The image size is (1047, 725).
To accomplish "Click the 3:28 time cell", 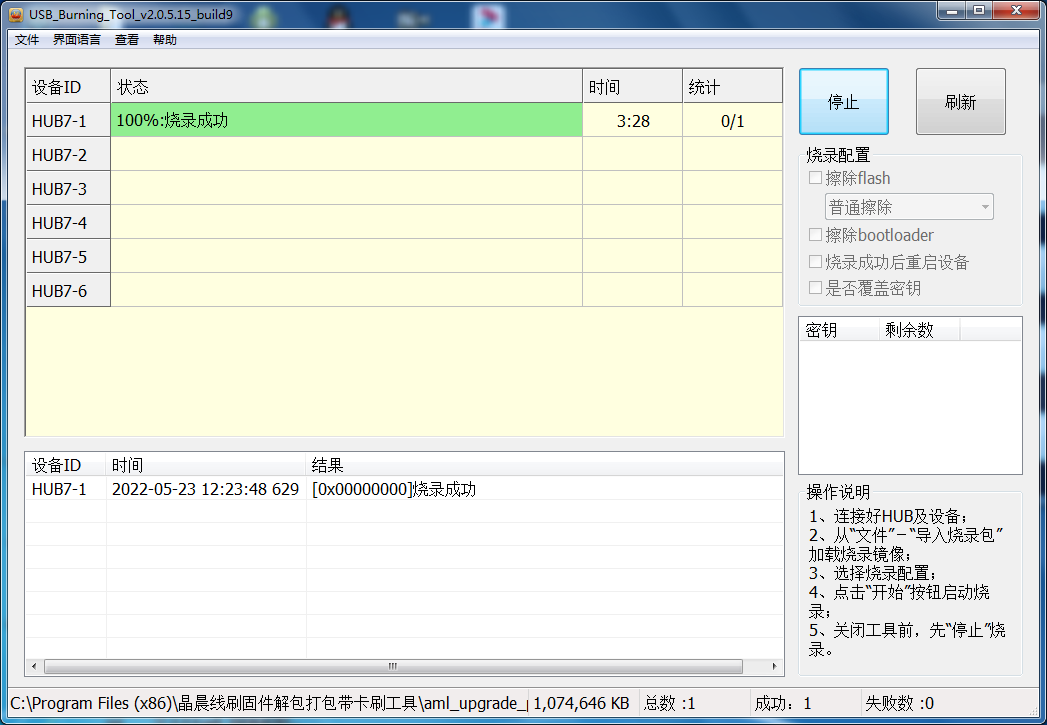I will [632, 121].
